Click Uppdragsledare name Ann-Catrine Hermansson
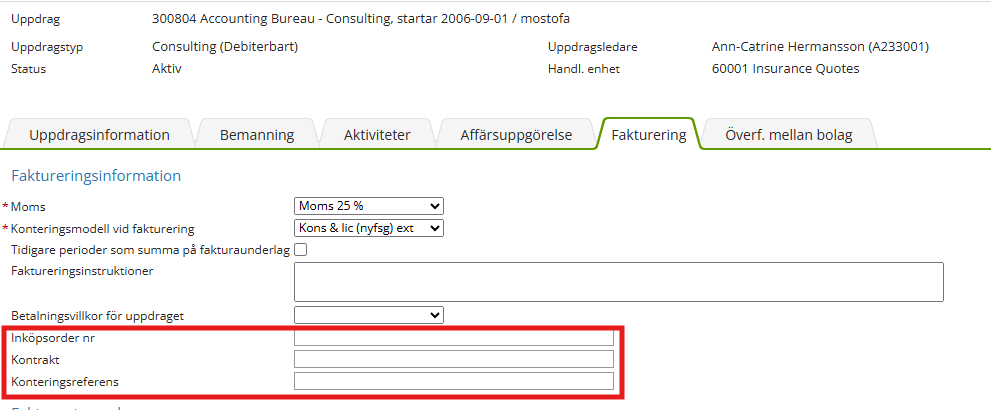This screenshot has height=410, width=991. 814,47
